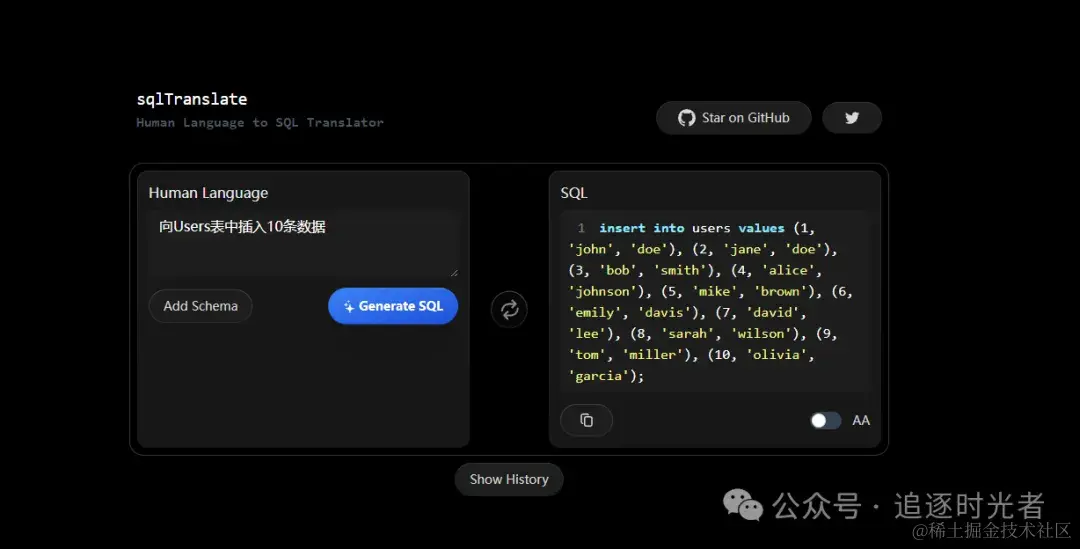Viewport: 1080px width, 549px height.
Task: Toggle the AA uppercase switch
Action: tap(826, 420)
